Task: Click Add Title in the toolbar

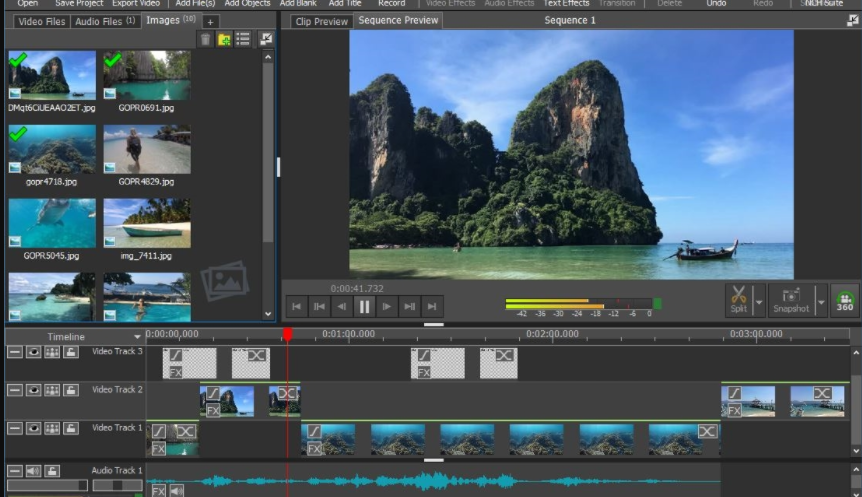Action: pyautogui.click(x=345, y=3)
